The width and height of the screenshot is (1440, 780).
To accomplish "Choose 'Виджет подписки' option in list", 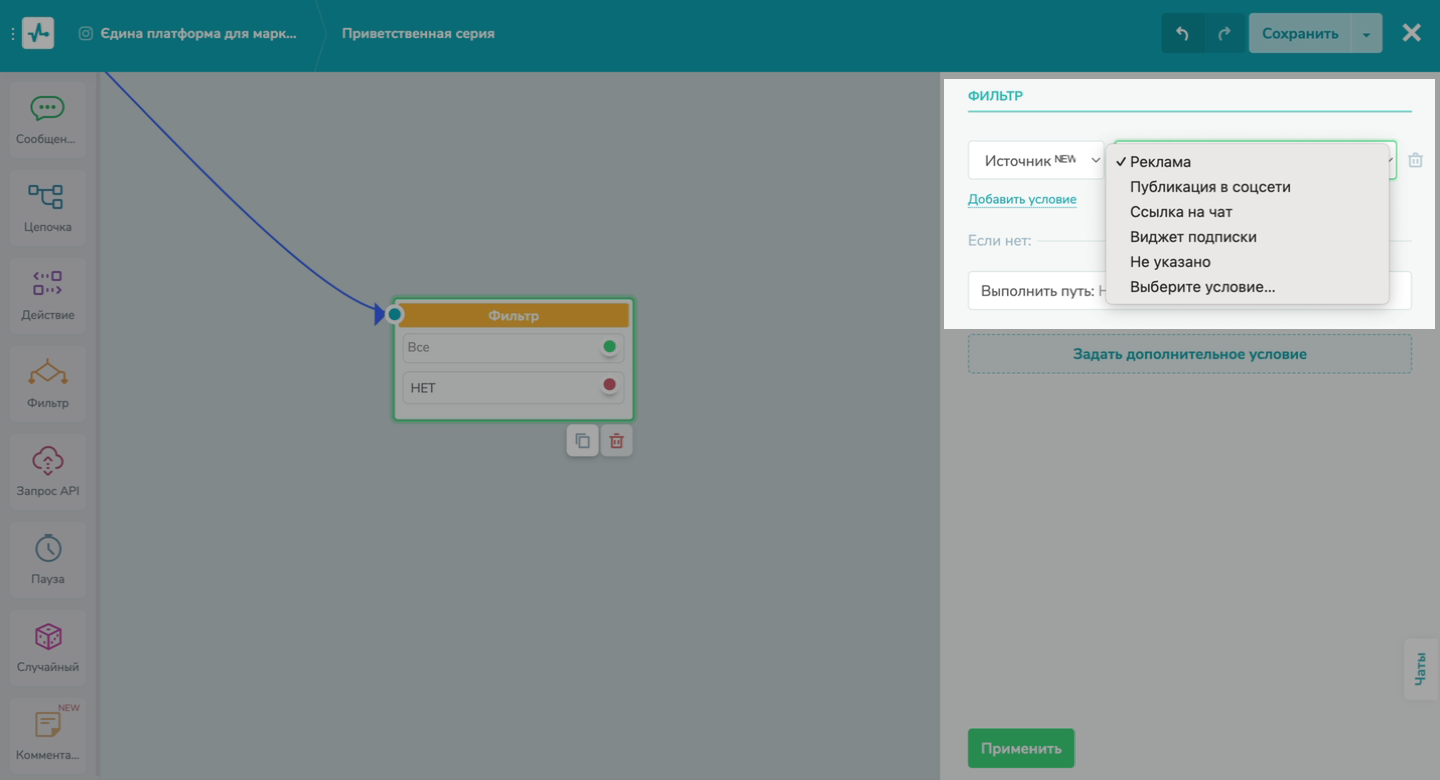I will (1193, 237).
